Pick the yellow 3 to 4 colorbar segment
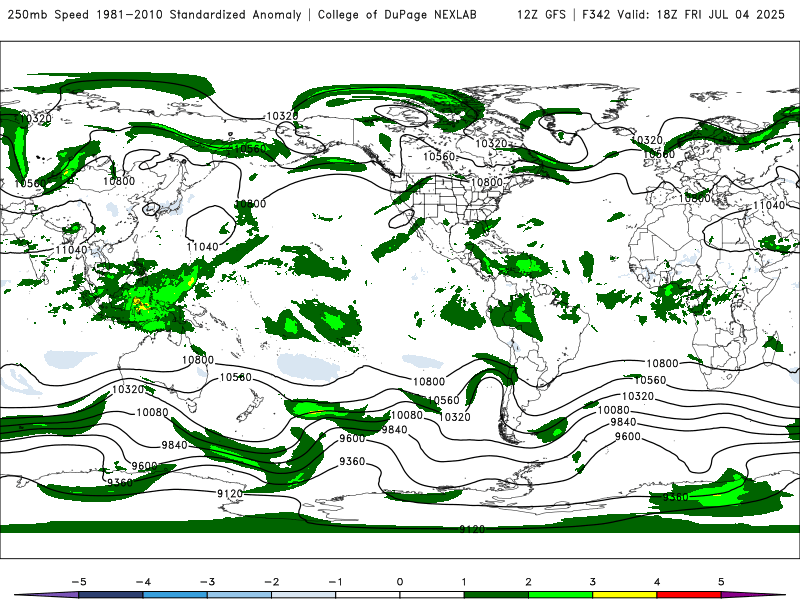800x600 pixels. tap(624, 595)
